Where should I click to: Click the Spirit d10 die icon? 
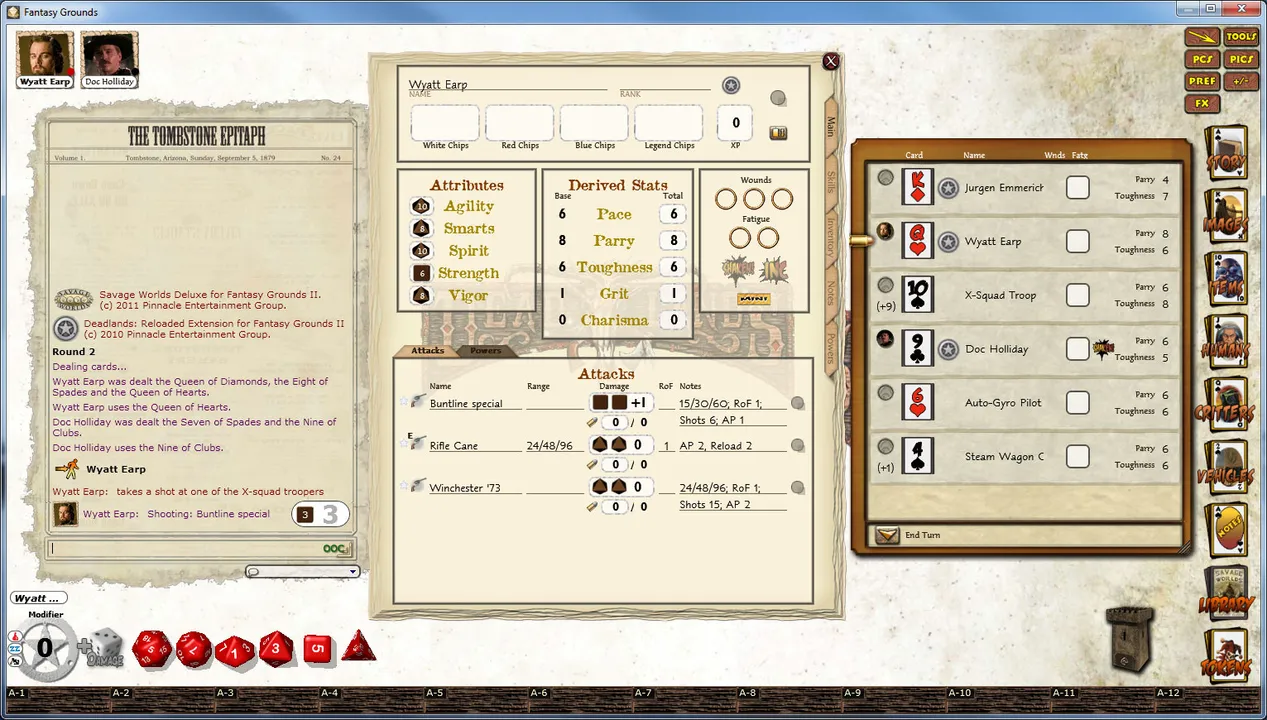(422, 251)
